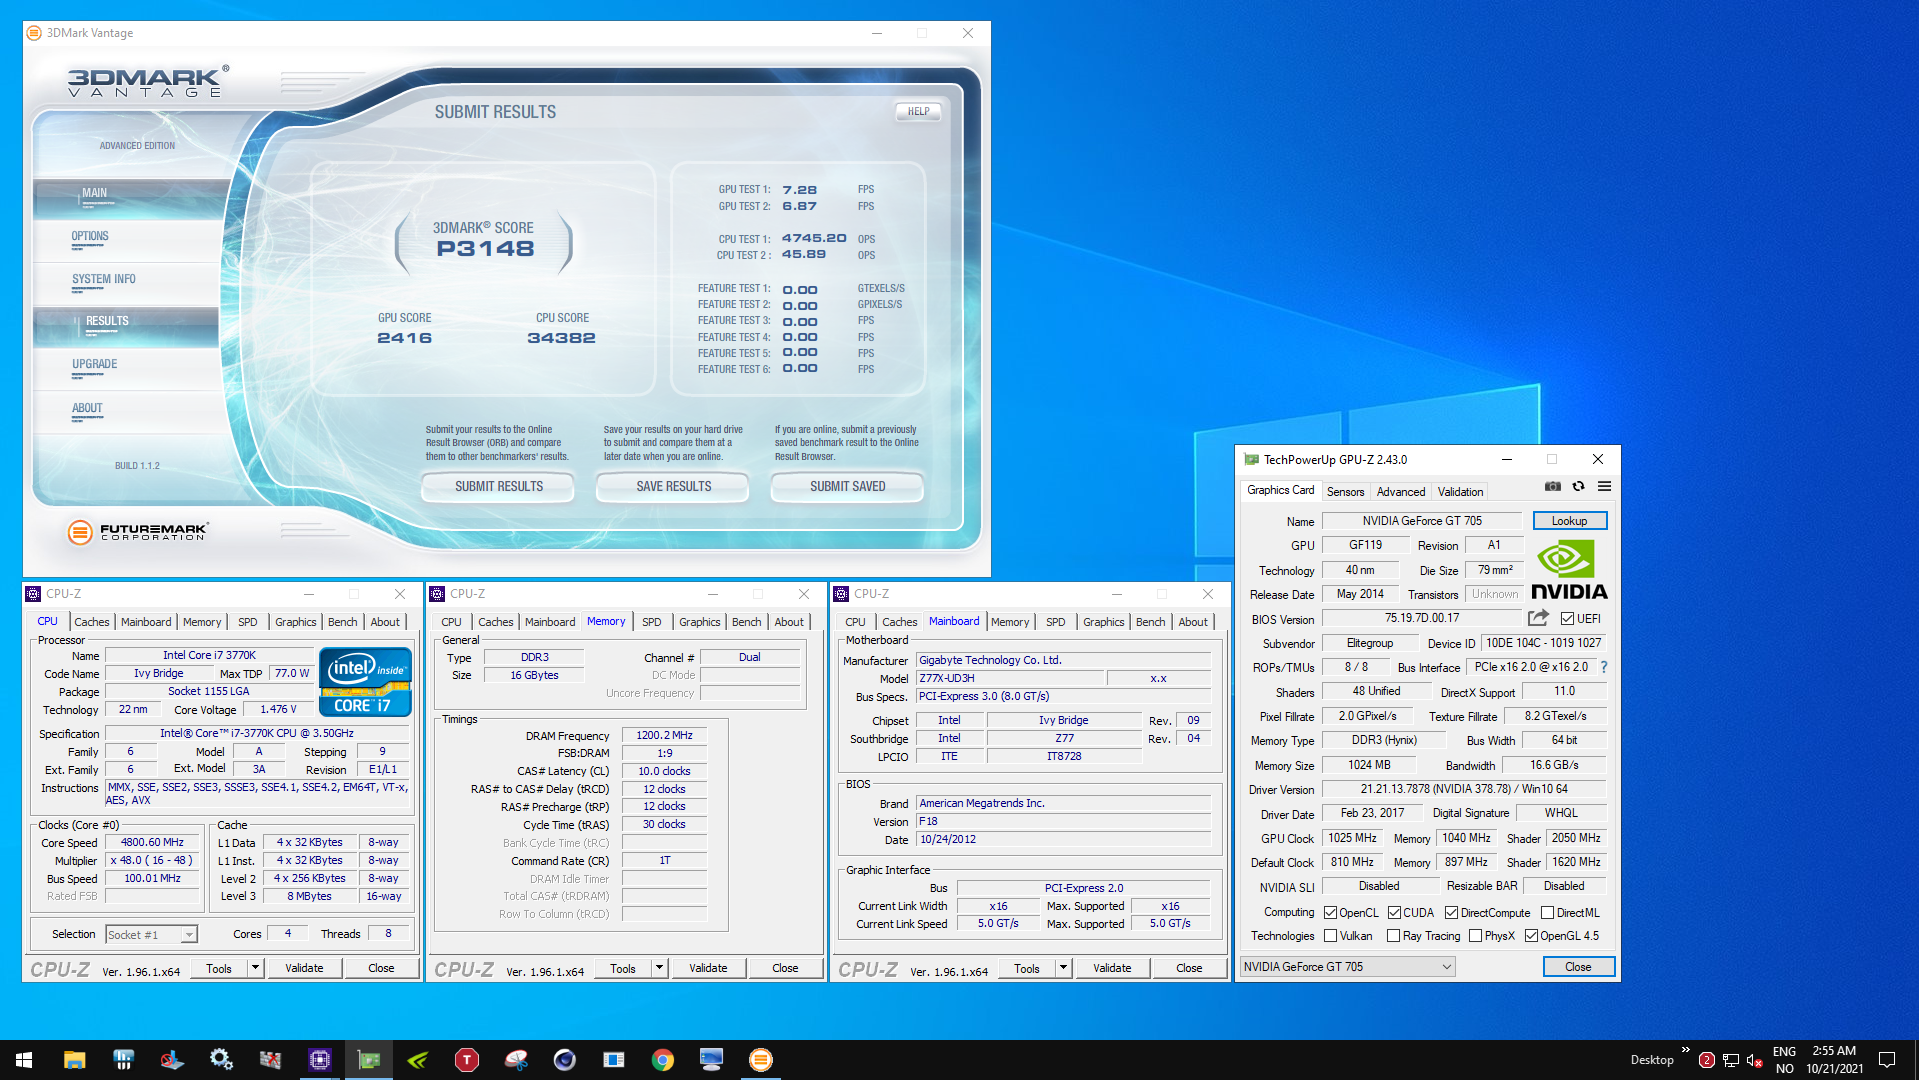The image size is (1919, 1080).
Task: Open GPU-Z graphics card selector dropdown
Action: [x=1347, y=967]
